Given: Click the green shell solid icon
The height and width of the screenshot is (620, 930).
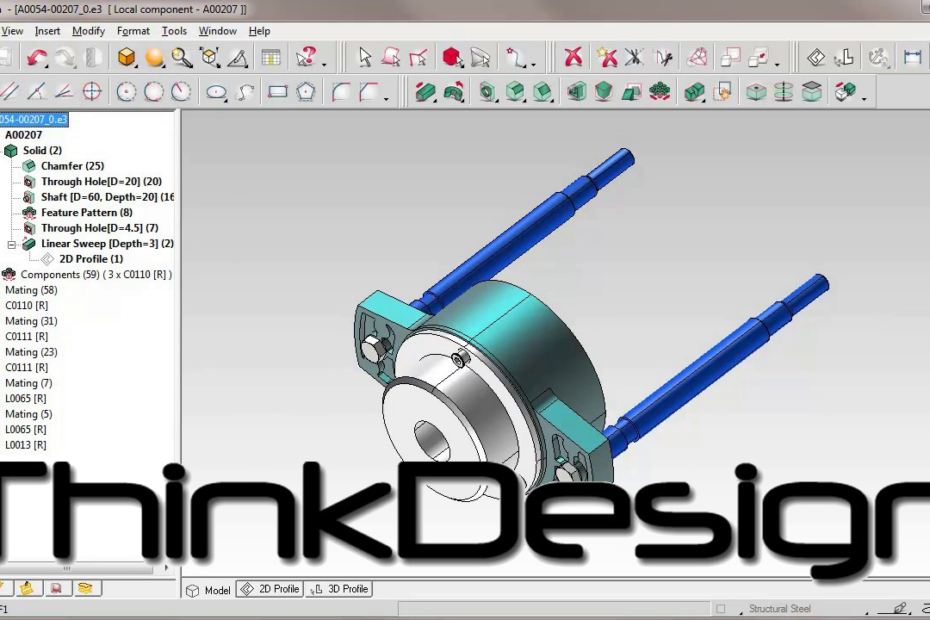Looking at the screenshot, I should (576, 91).
